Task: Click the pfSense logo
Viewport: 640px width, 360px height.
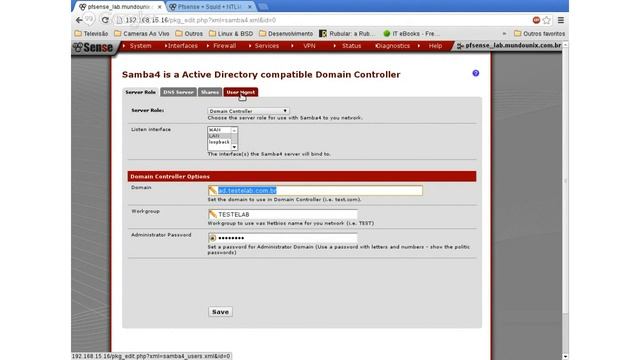Action: [x=93, y=47]
